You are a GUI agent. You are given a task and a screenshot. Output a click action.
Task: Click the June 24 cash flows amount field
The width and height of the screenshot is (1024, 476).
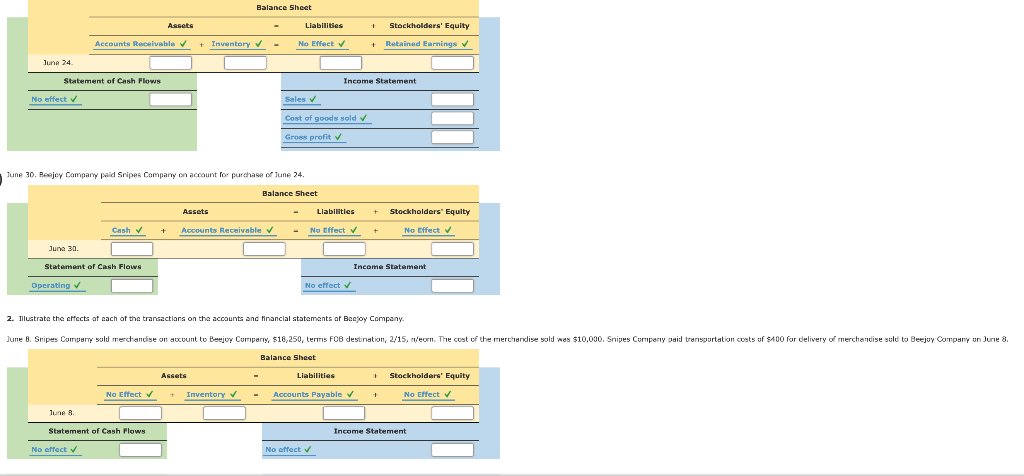(170, 99)
